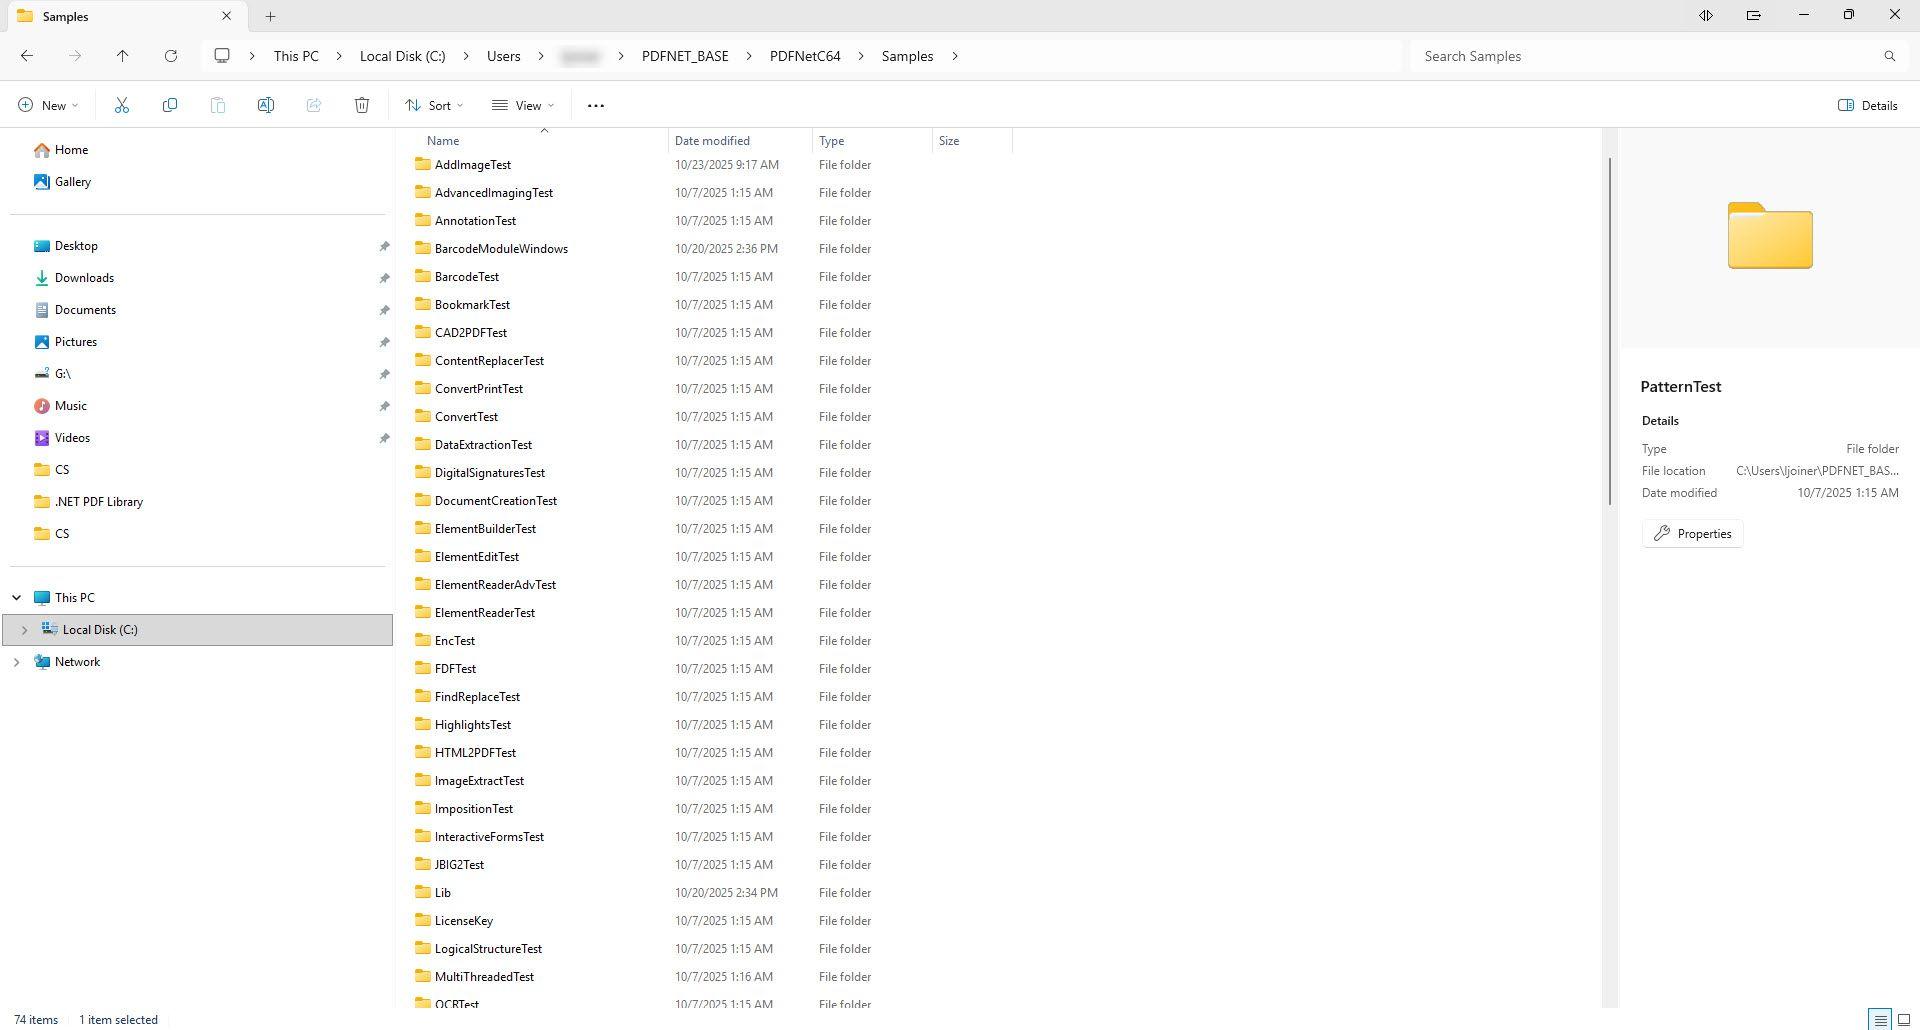Switch to large thumbnails view from status bar

pos(1902,1020)
